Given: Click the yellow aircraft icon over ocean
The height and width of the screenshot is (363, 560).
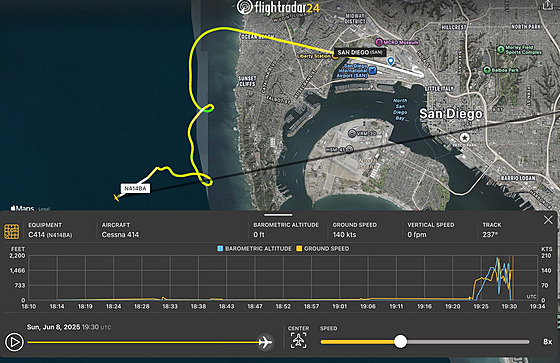Looking at the screenshot, I should (x=116, y=197).
